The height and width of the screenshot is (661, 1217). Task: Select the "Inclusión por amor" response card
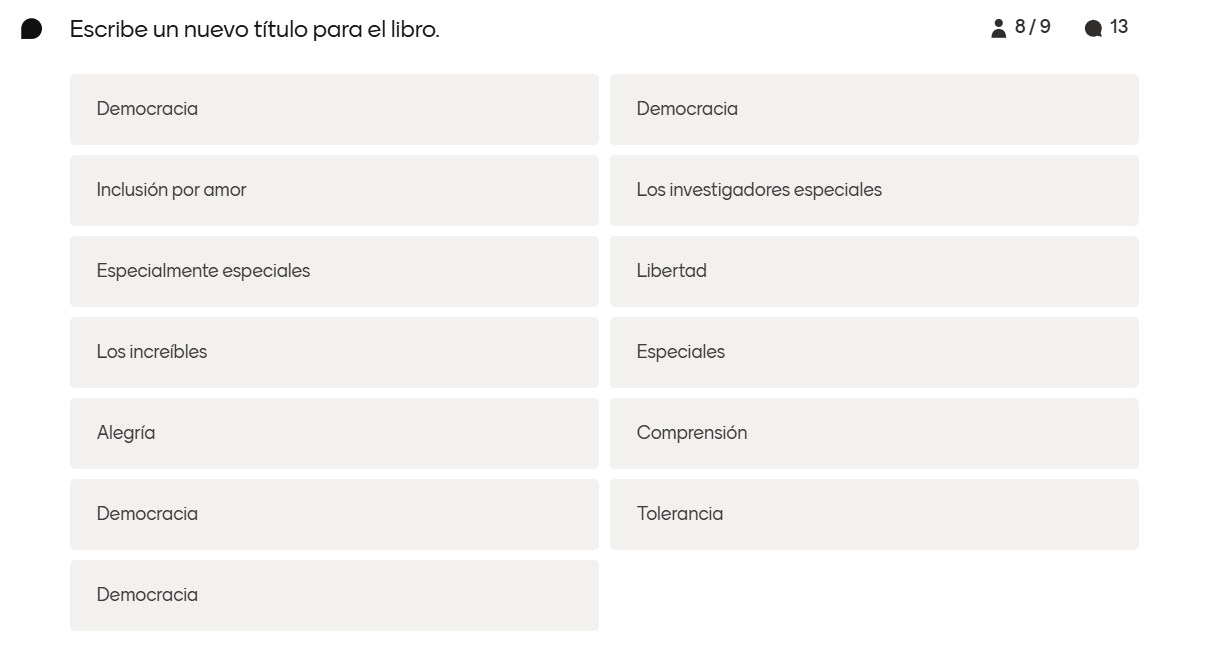[x=334, y=190]
